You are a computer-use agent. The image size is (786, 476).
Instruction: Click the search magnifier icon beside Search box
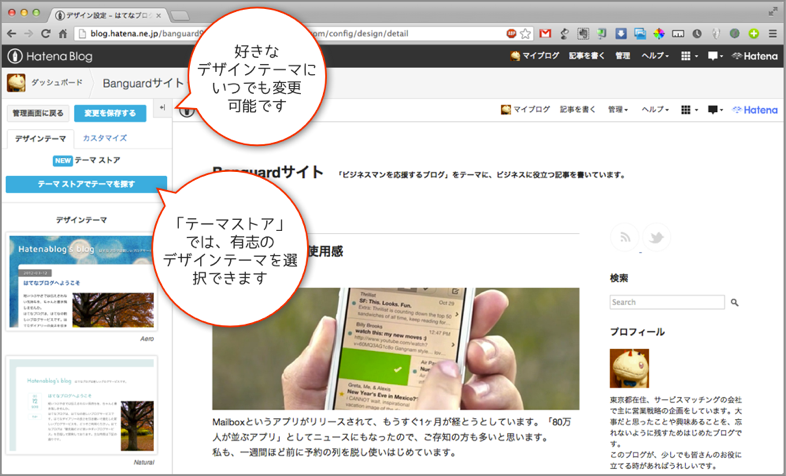[734, 302]
